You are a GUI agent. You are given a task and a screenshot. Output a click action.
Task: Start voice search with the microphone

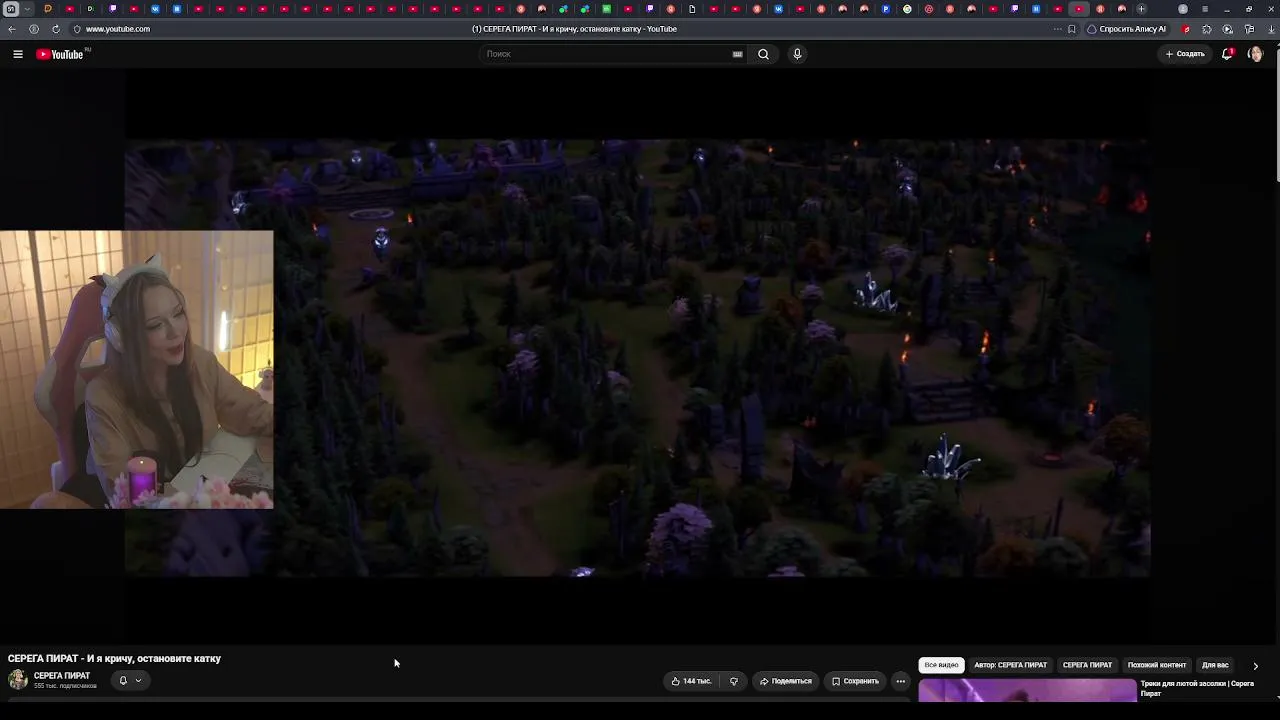797,54
